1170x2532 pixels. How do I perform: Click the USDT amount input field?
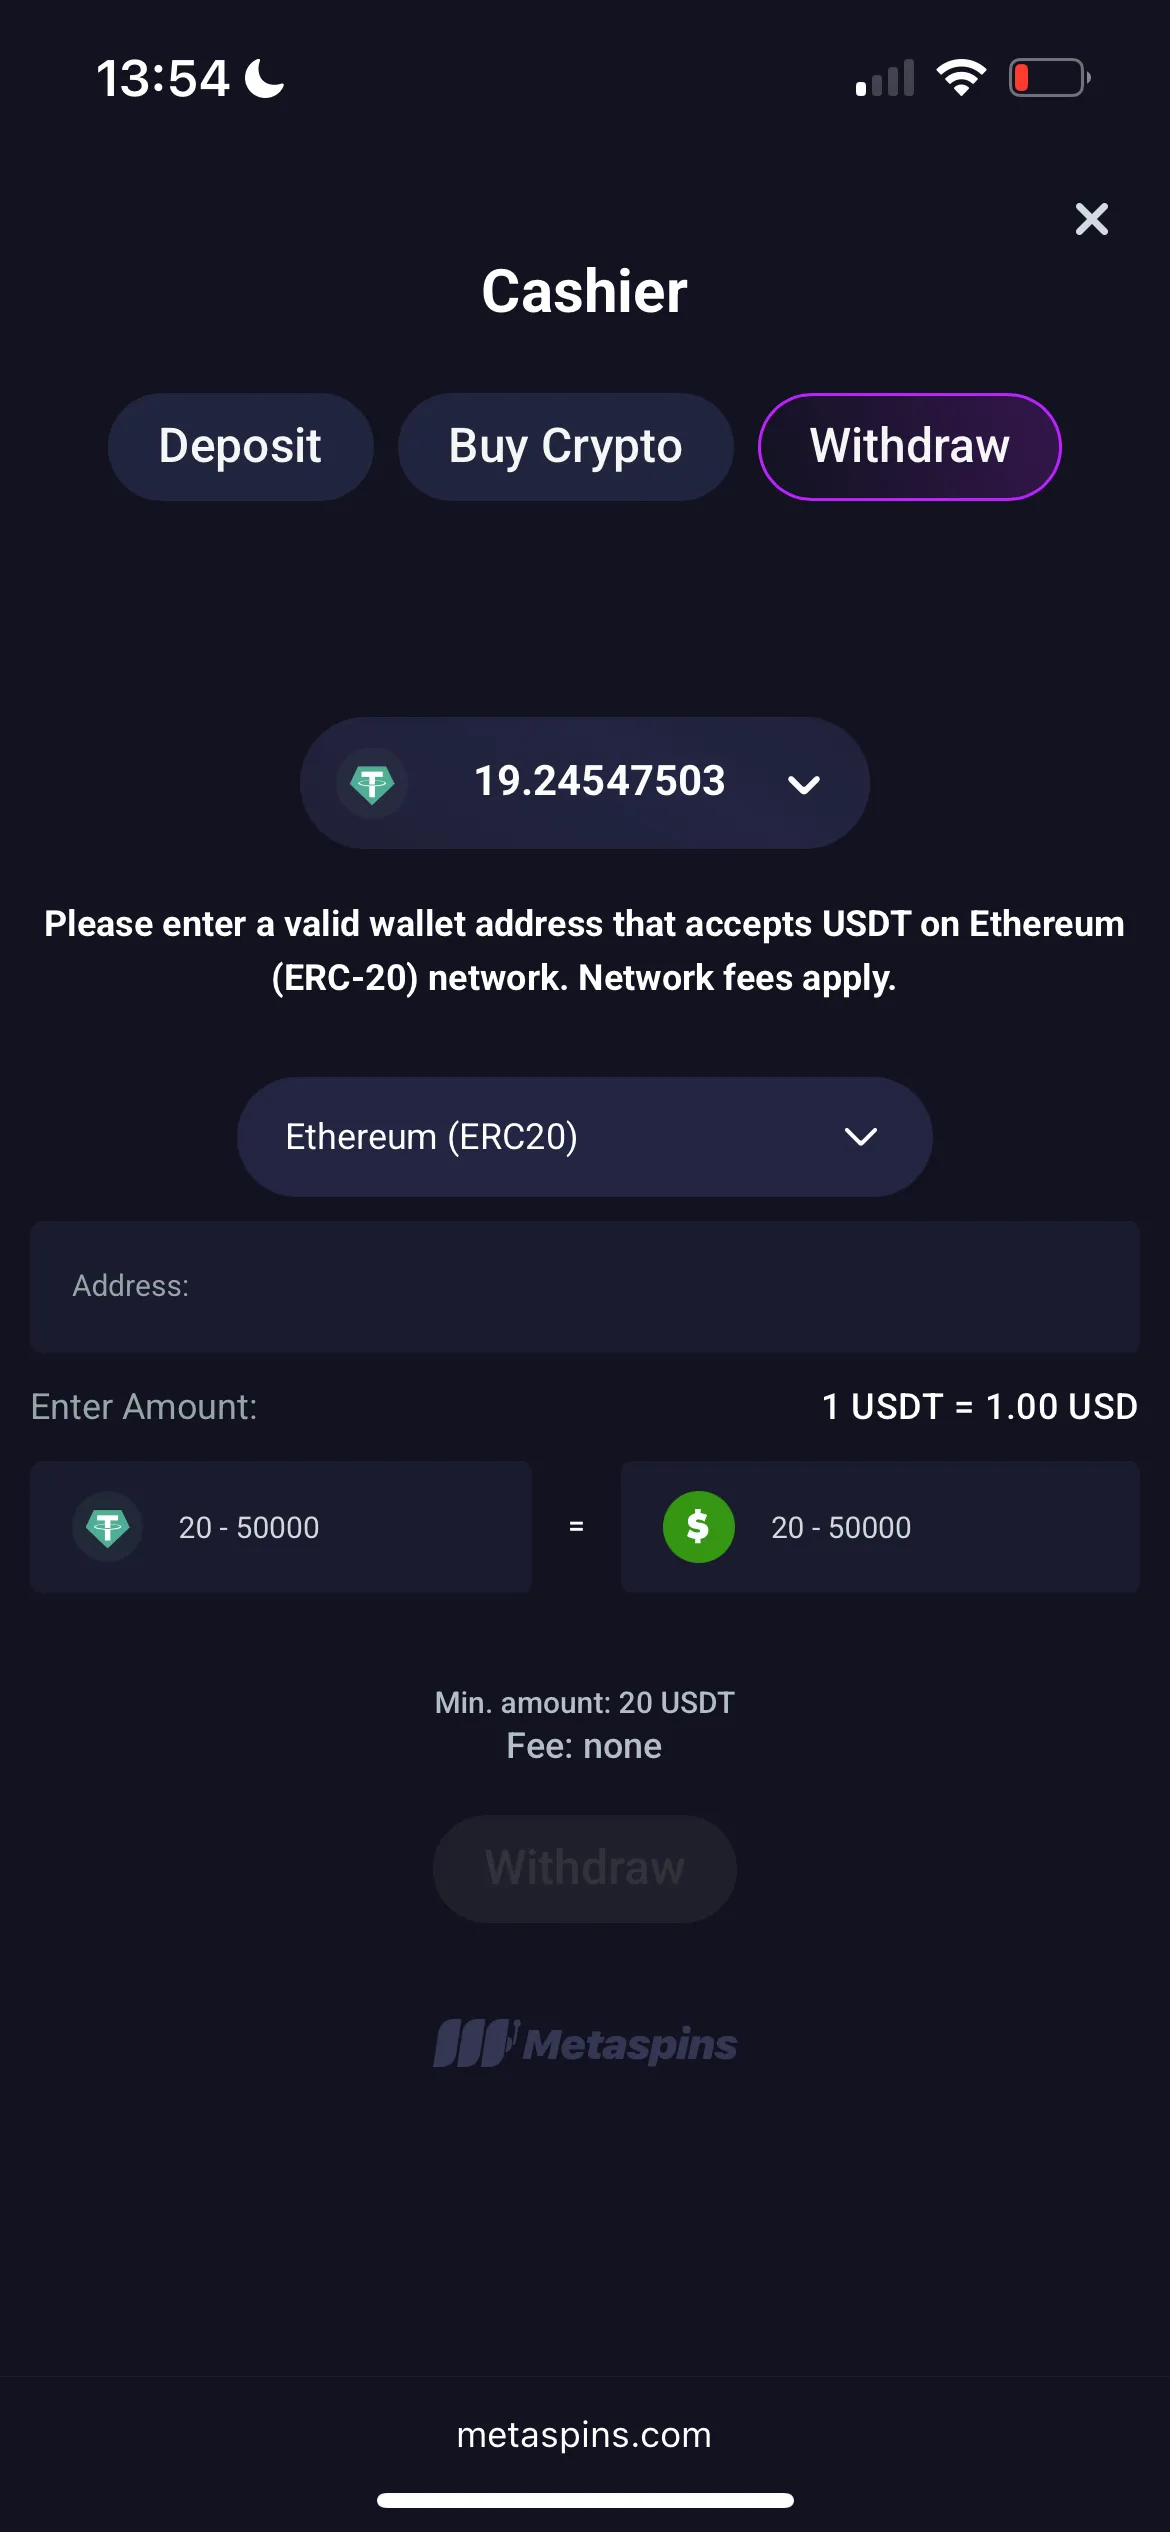click(330, 1527)
